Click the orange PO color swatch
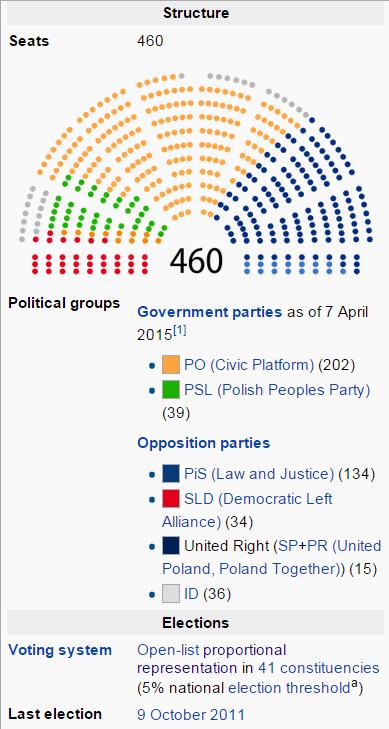This screenshot has height=729, width=389. point(171,364)
